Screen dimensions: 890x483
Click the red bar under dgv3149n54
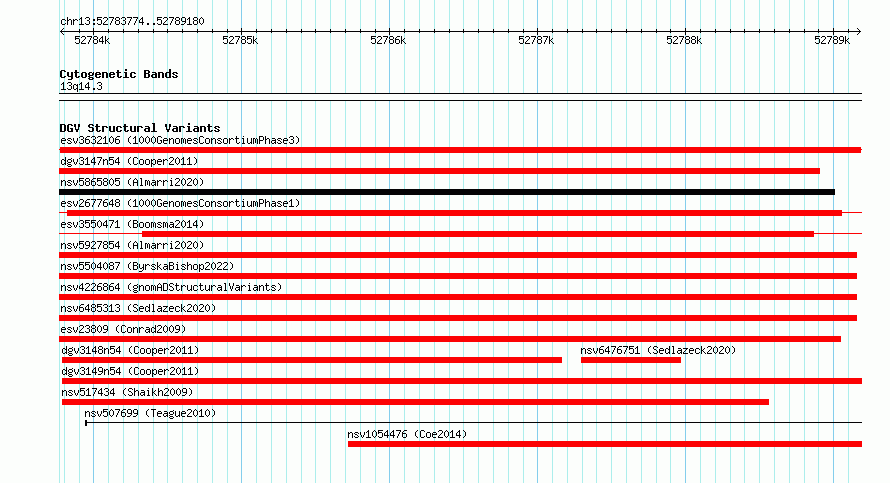[462, 381]
